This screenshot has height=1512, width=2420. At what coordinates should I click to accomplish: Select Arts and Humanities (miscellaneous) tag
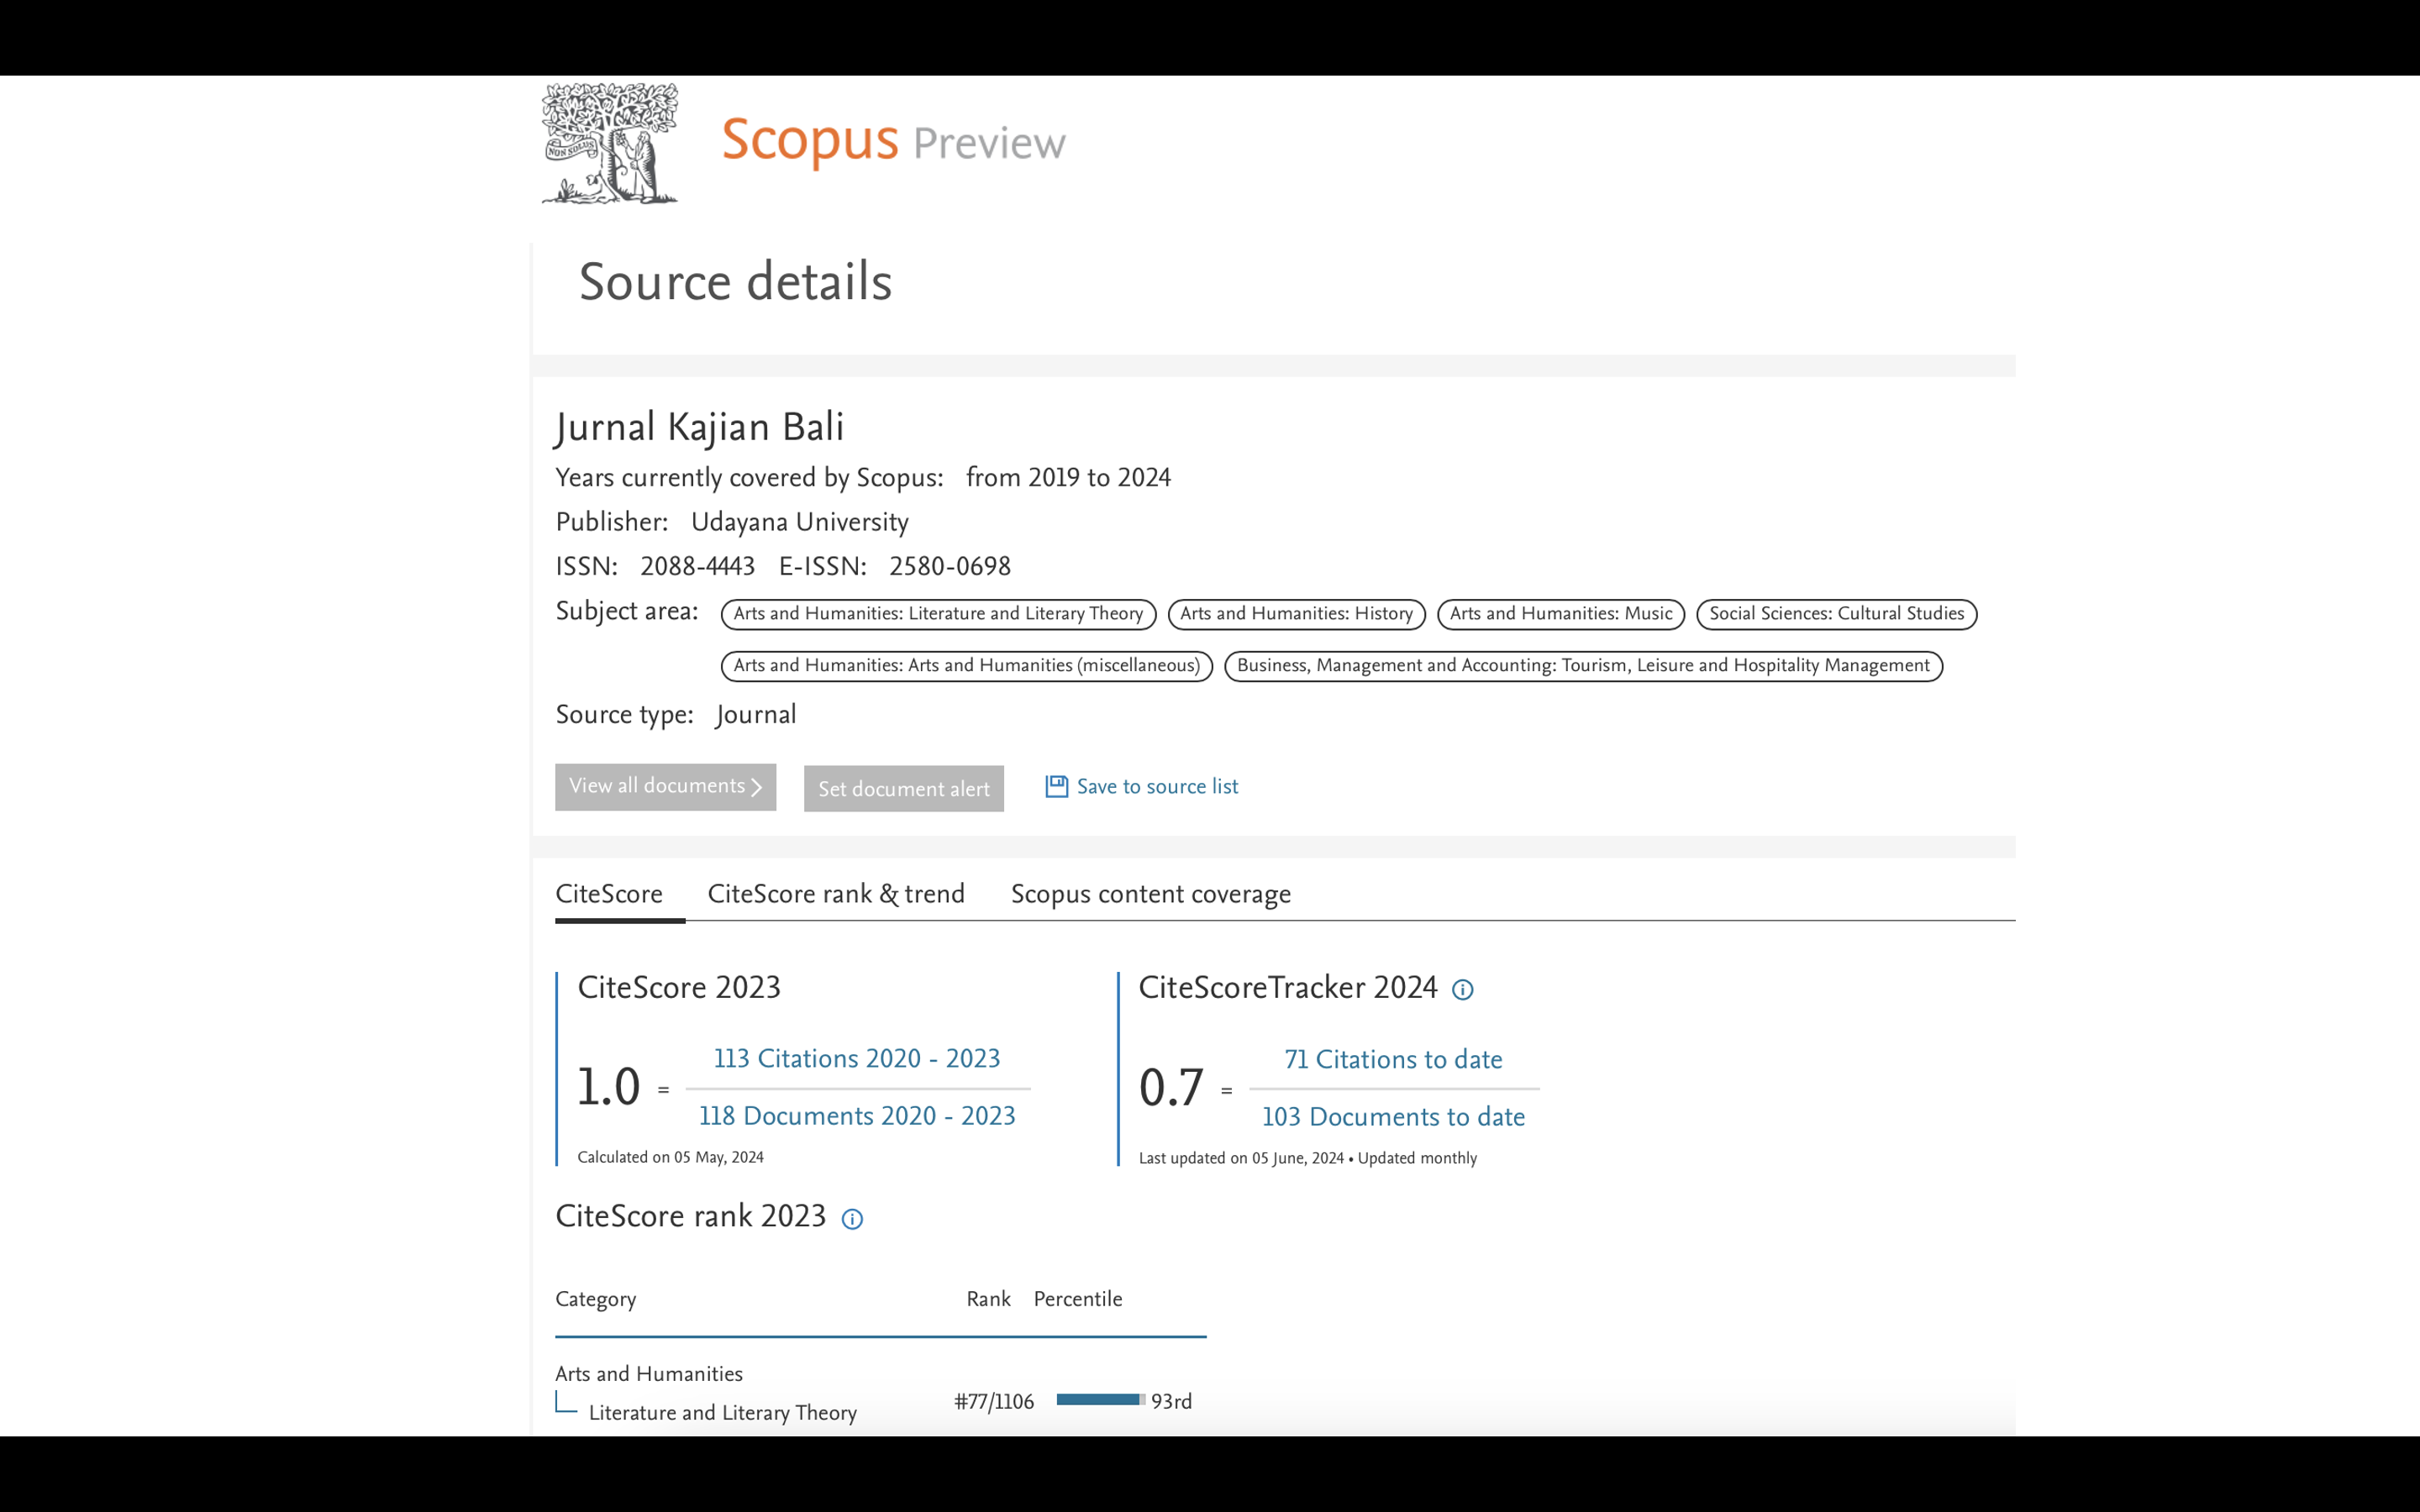click(x=966, y=666)
